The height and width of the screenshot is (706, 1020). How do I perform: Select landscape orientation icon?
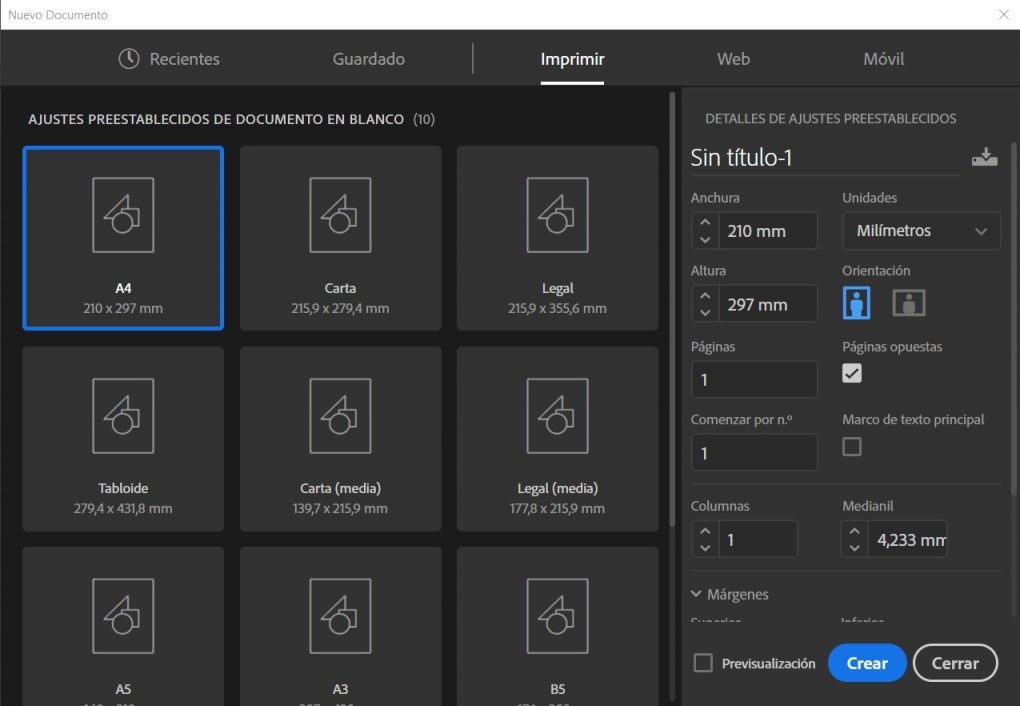click(908, 303)
